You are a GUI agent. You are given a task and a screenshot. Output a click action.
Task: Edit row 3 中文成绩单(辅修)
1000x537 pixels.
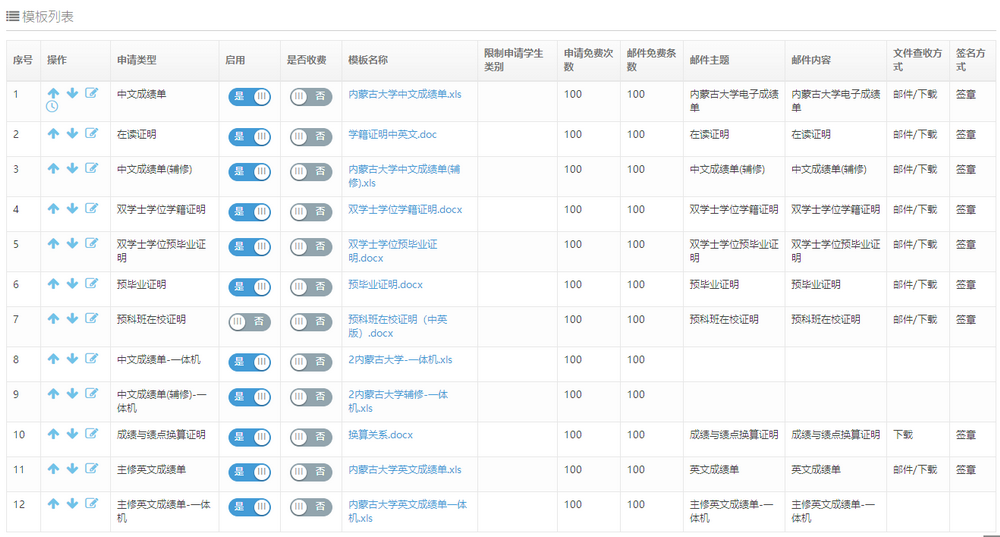(x=92, y=168)
